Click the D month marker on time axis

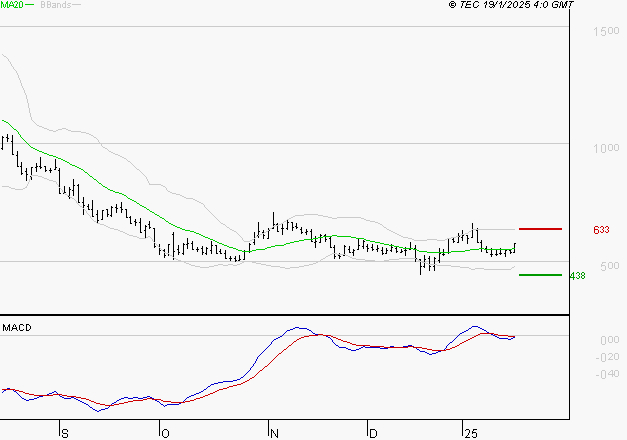[373, 434]
